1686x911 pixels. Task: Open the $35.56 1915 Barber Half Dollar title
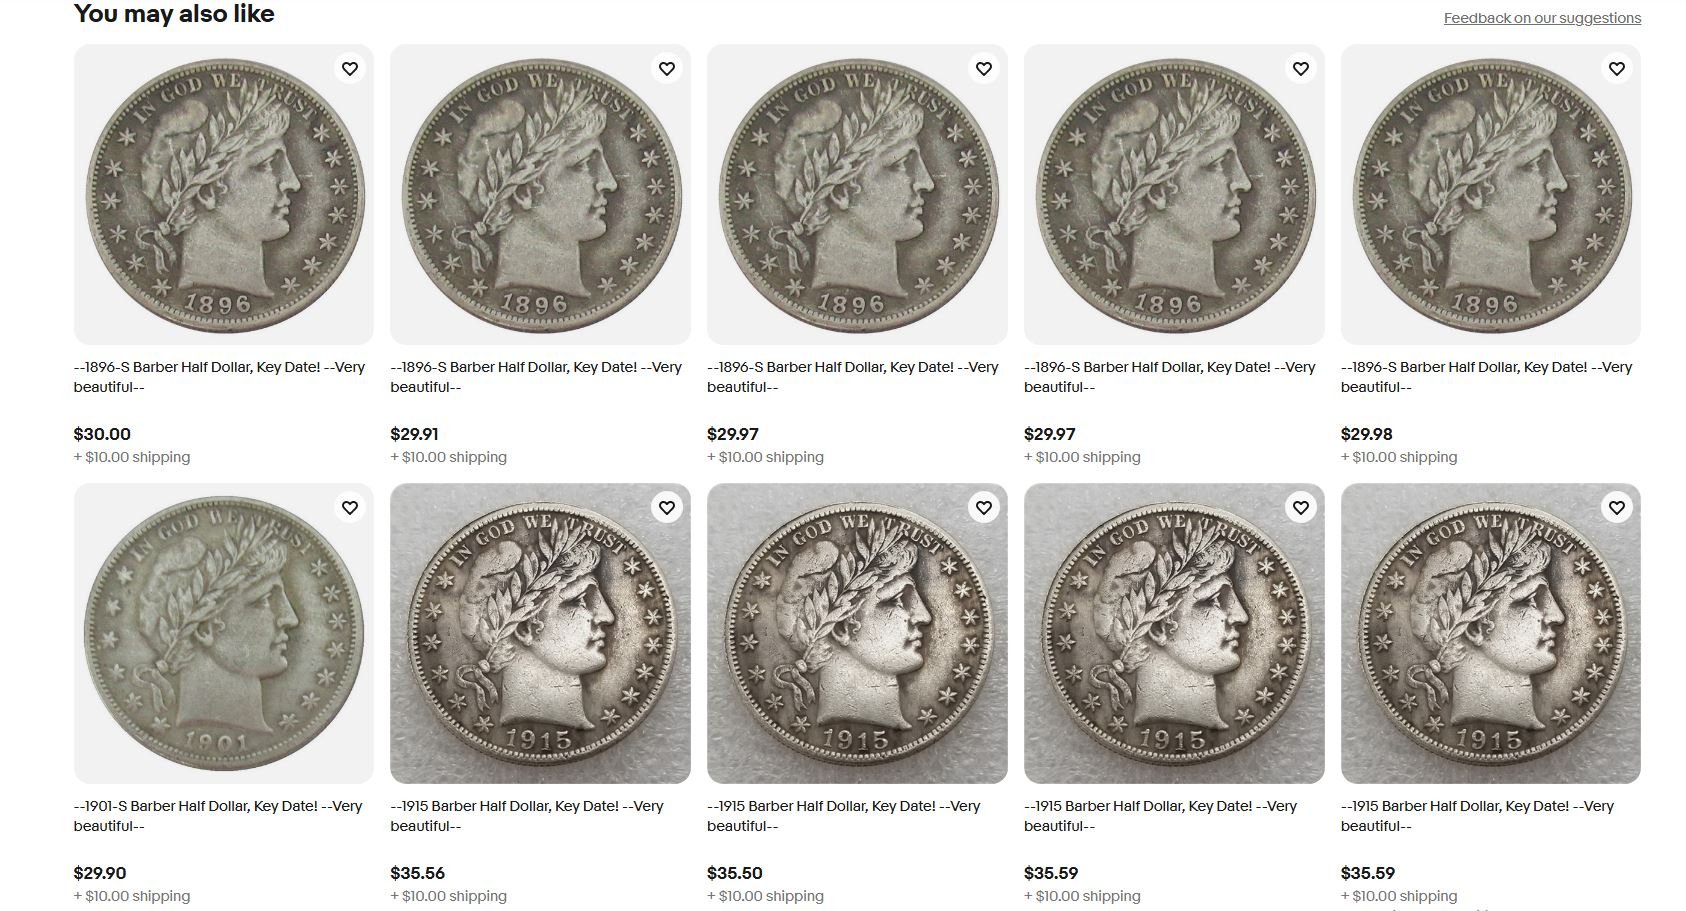(x=527, y=816)
